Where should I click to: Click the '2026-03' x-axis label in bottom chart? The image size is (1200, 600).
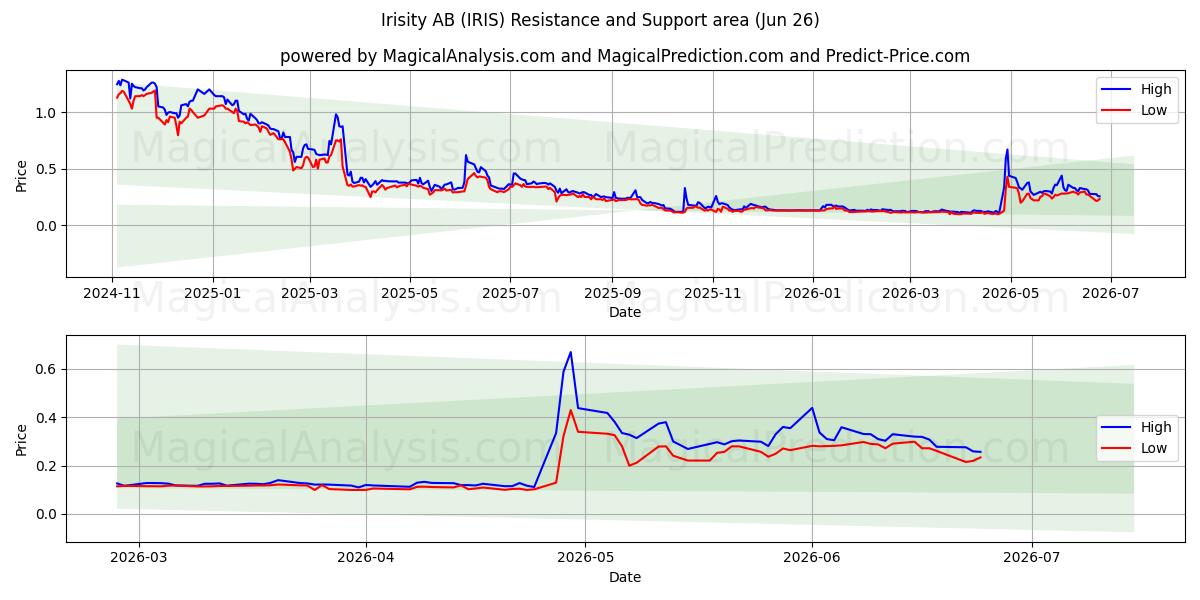click(x=139, y=560)
